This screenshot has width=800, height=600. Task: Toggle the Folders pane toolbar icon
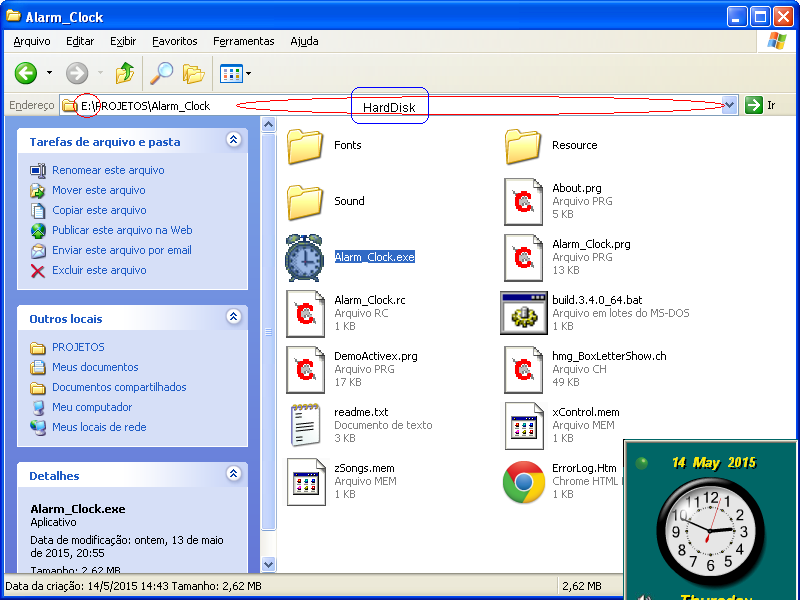click(193, 73)
